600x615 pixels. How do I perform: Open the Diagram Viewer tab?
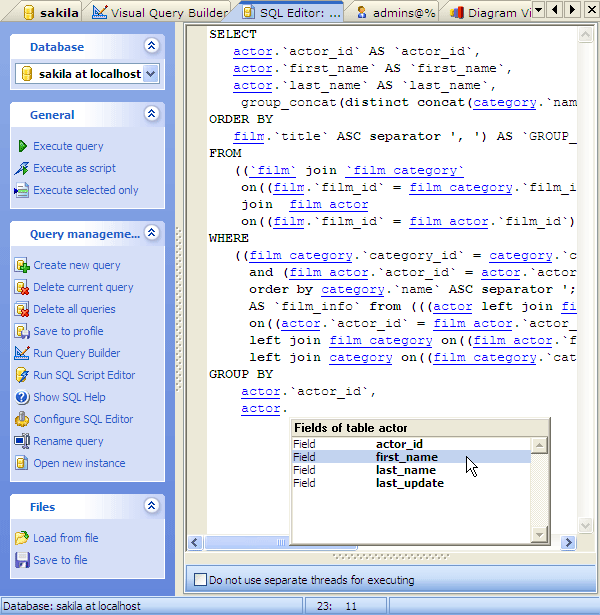490,13
